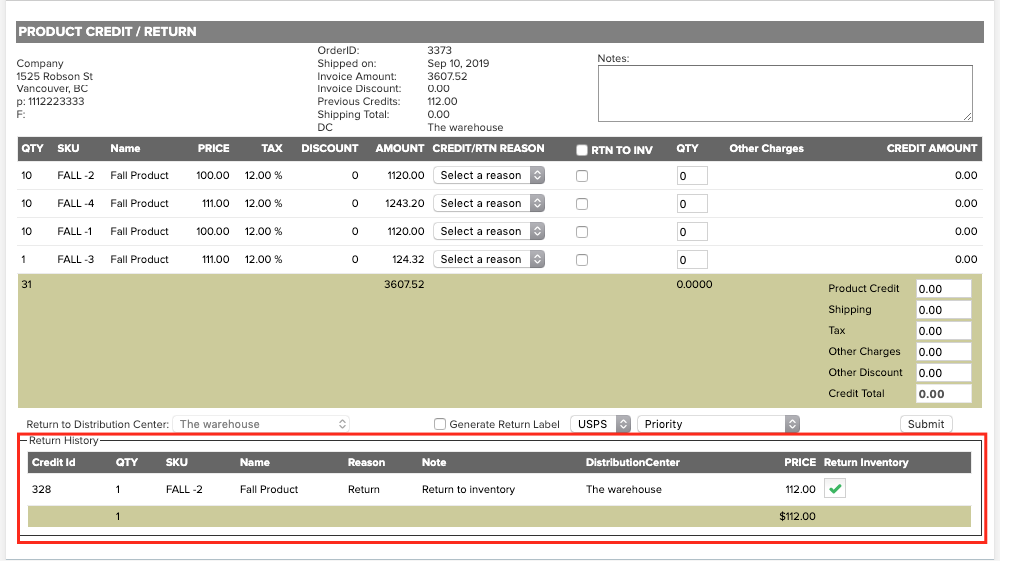The width and height of the screenshot is (1013, 561).
Task: Click the Previous Credits value 112.00
Action: (442, 101)
